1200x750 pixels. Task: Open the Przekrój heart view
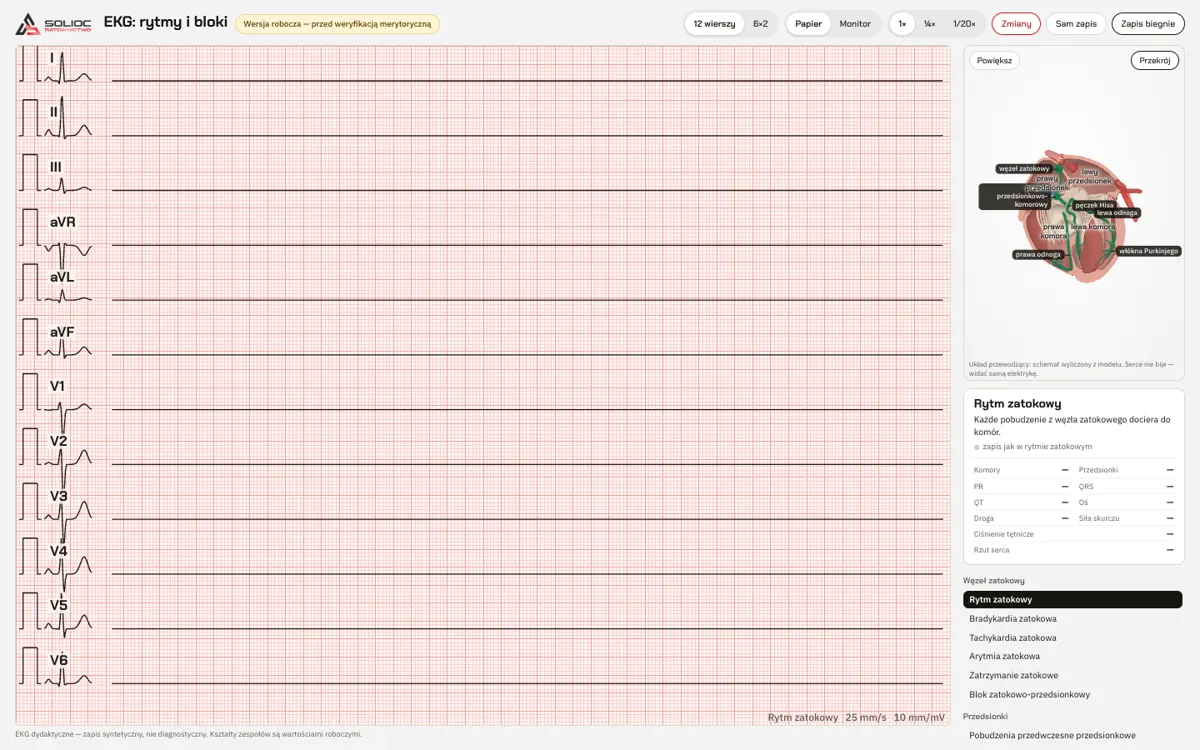tap(1155, 61)
